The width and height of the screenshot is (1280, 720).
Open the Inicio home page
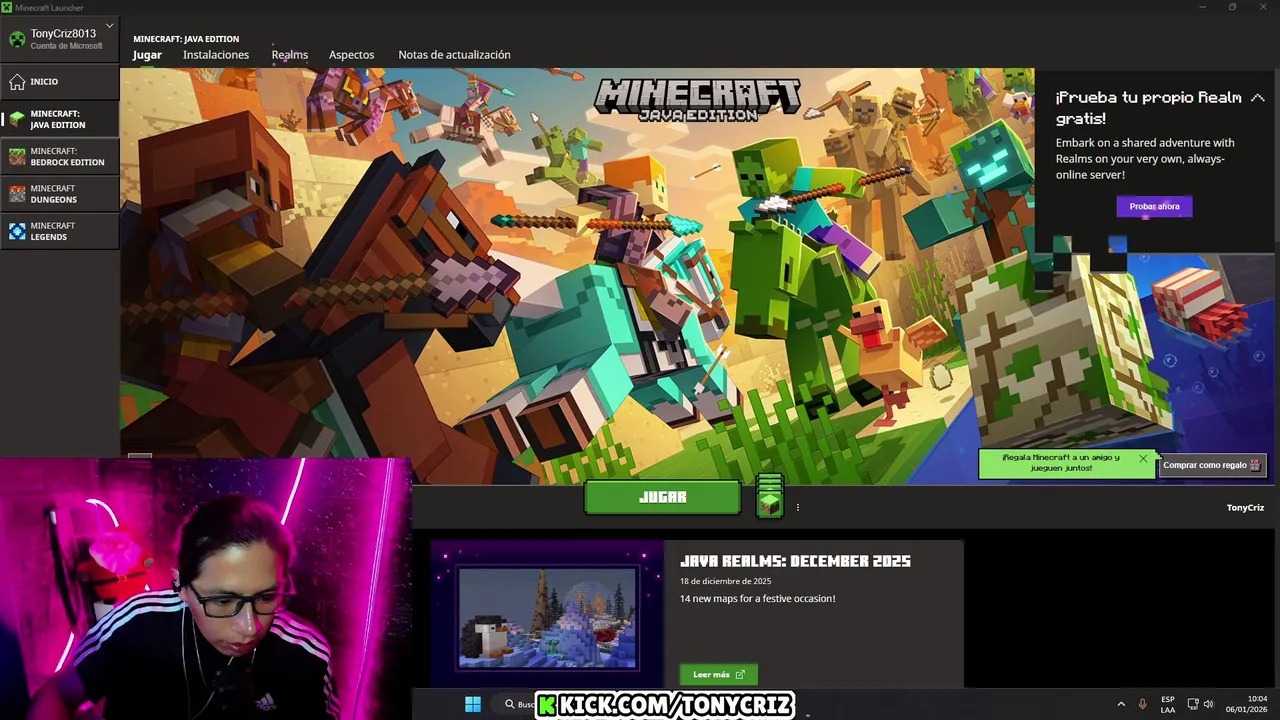click(x=60, y=82)
